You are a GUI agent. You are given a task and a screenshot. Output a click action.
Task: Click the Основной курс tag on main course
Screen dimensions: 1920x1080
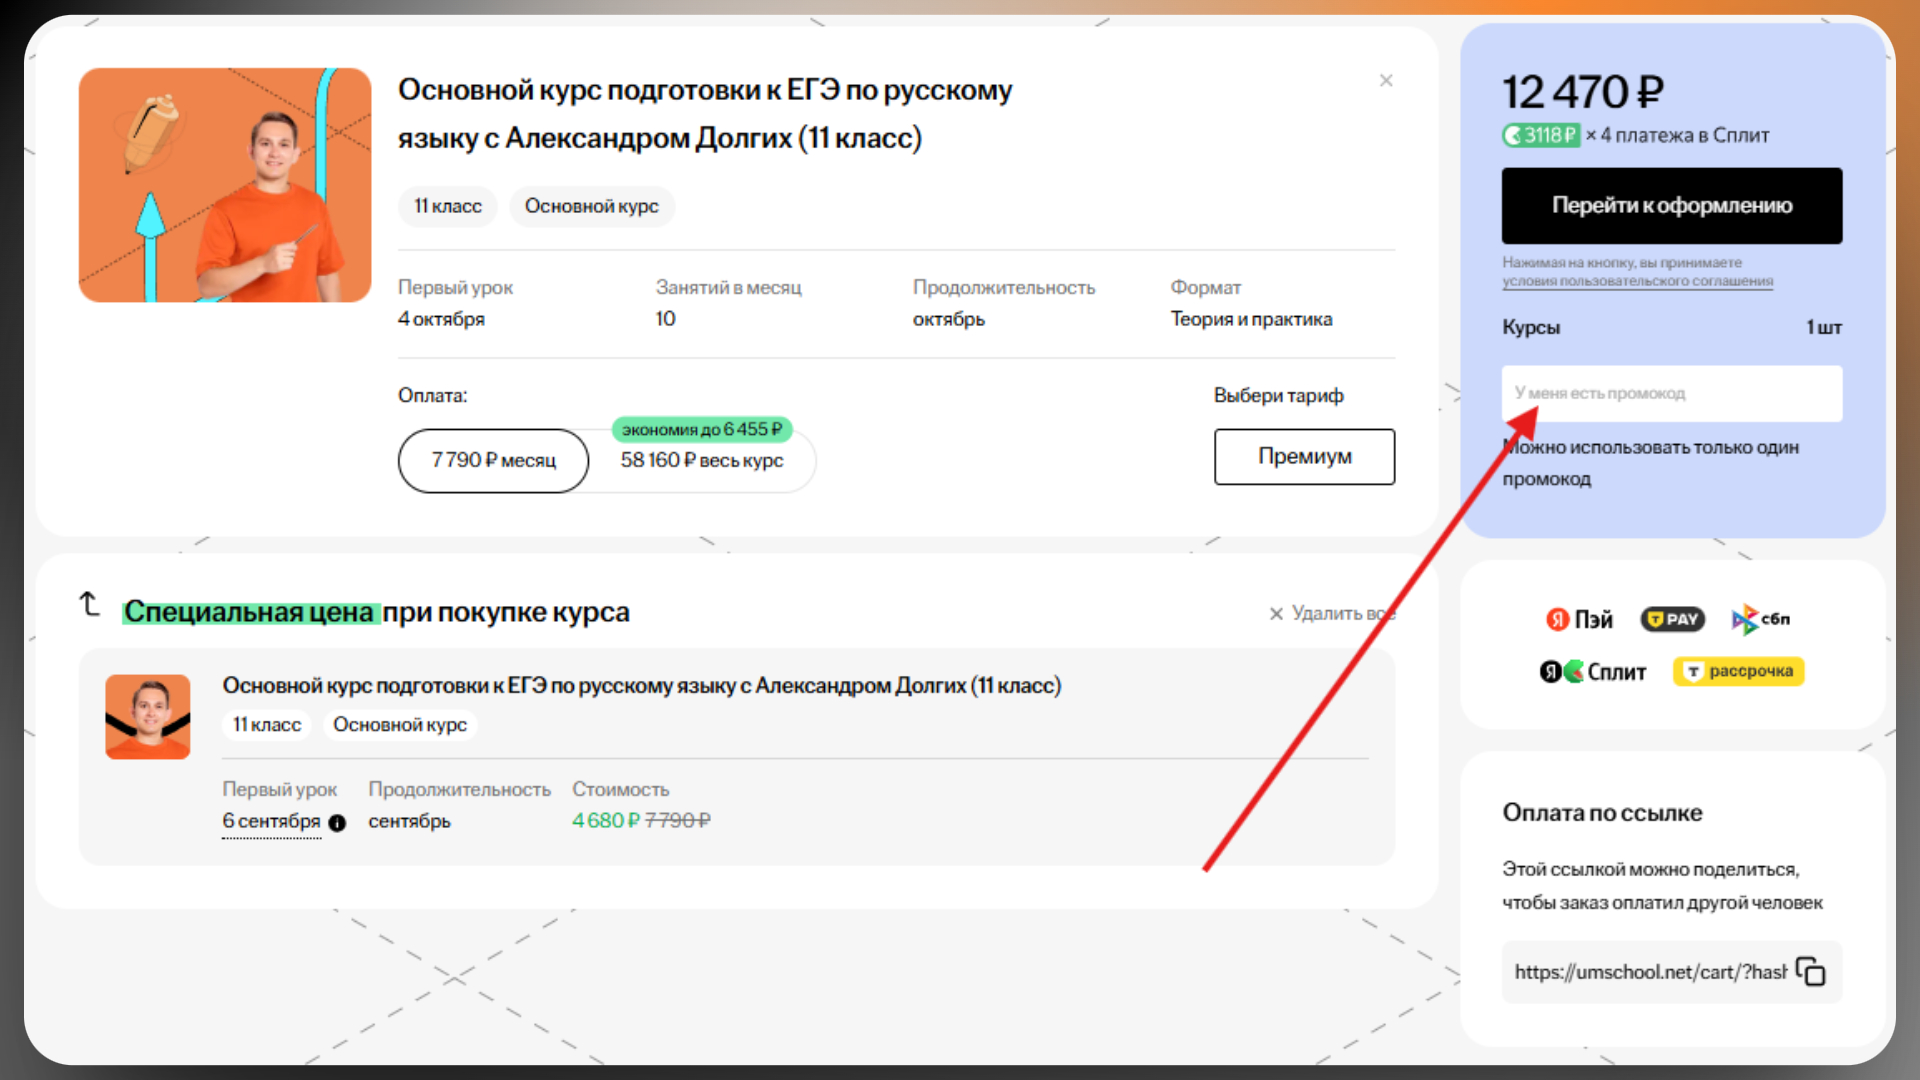(x=592, y=207)
